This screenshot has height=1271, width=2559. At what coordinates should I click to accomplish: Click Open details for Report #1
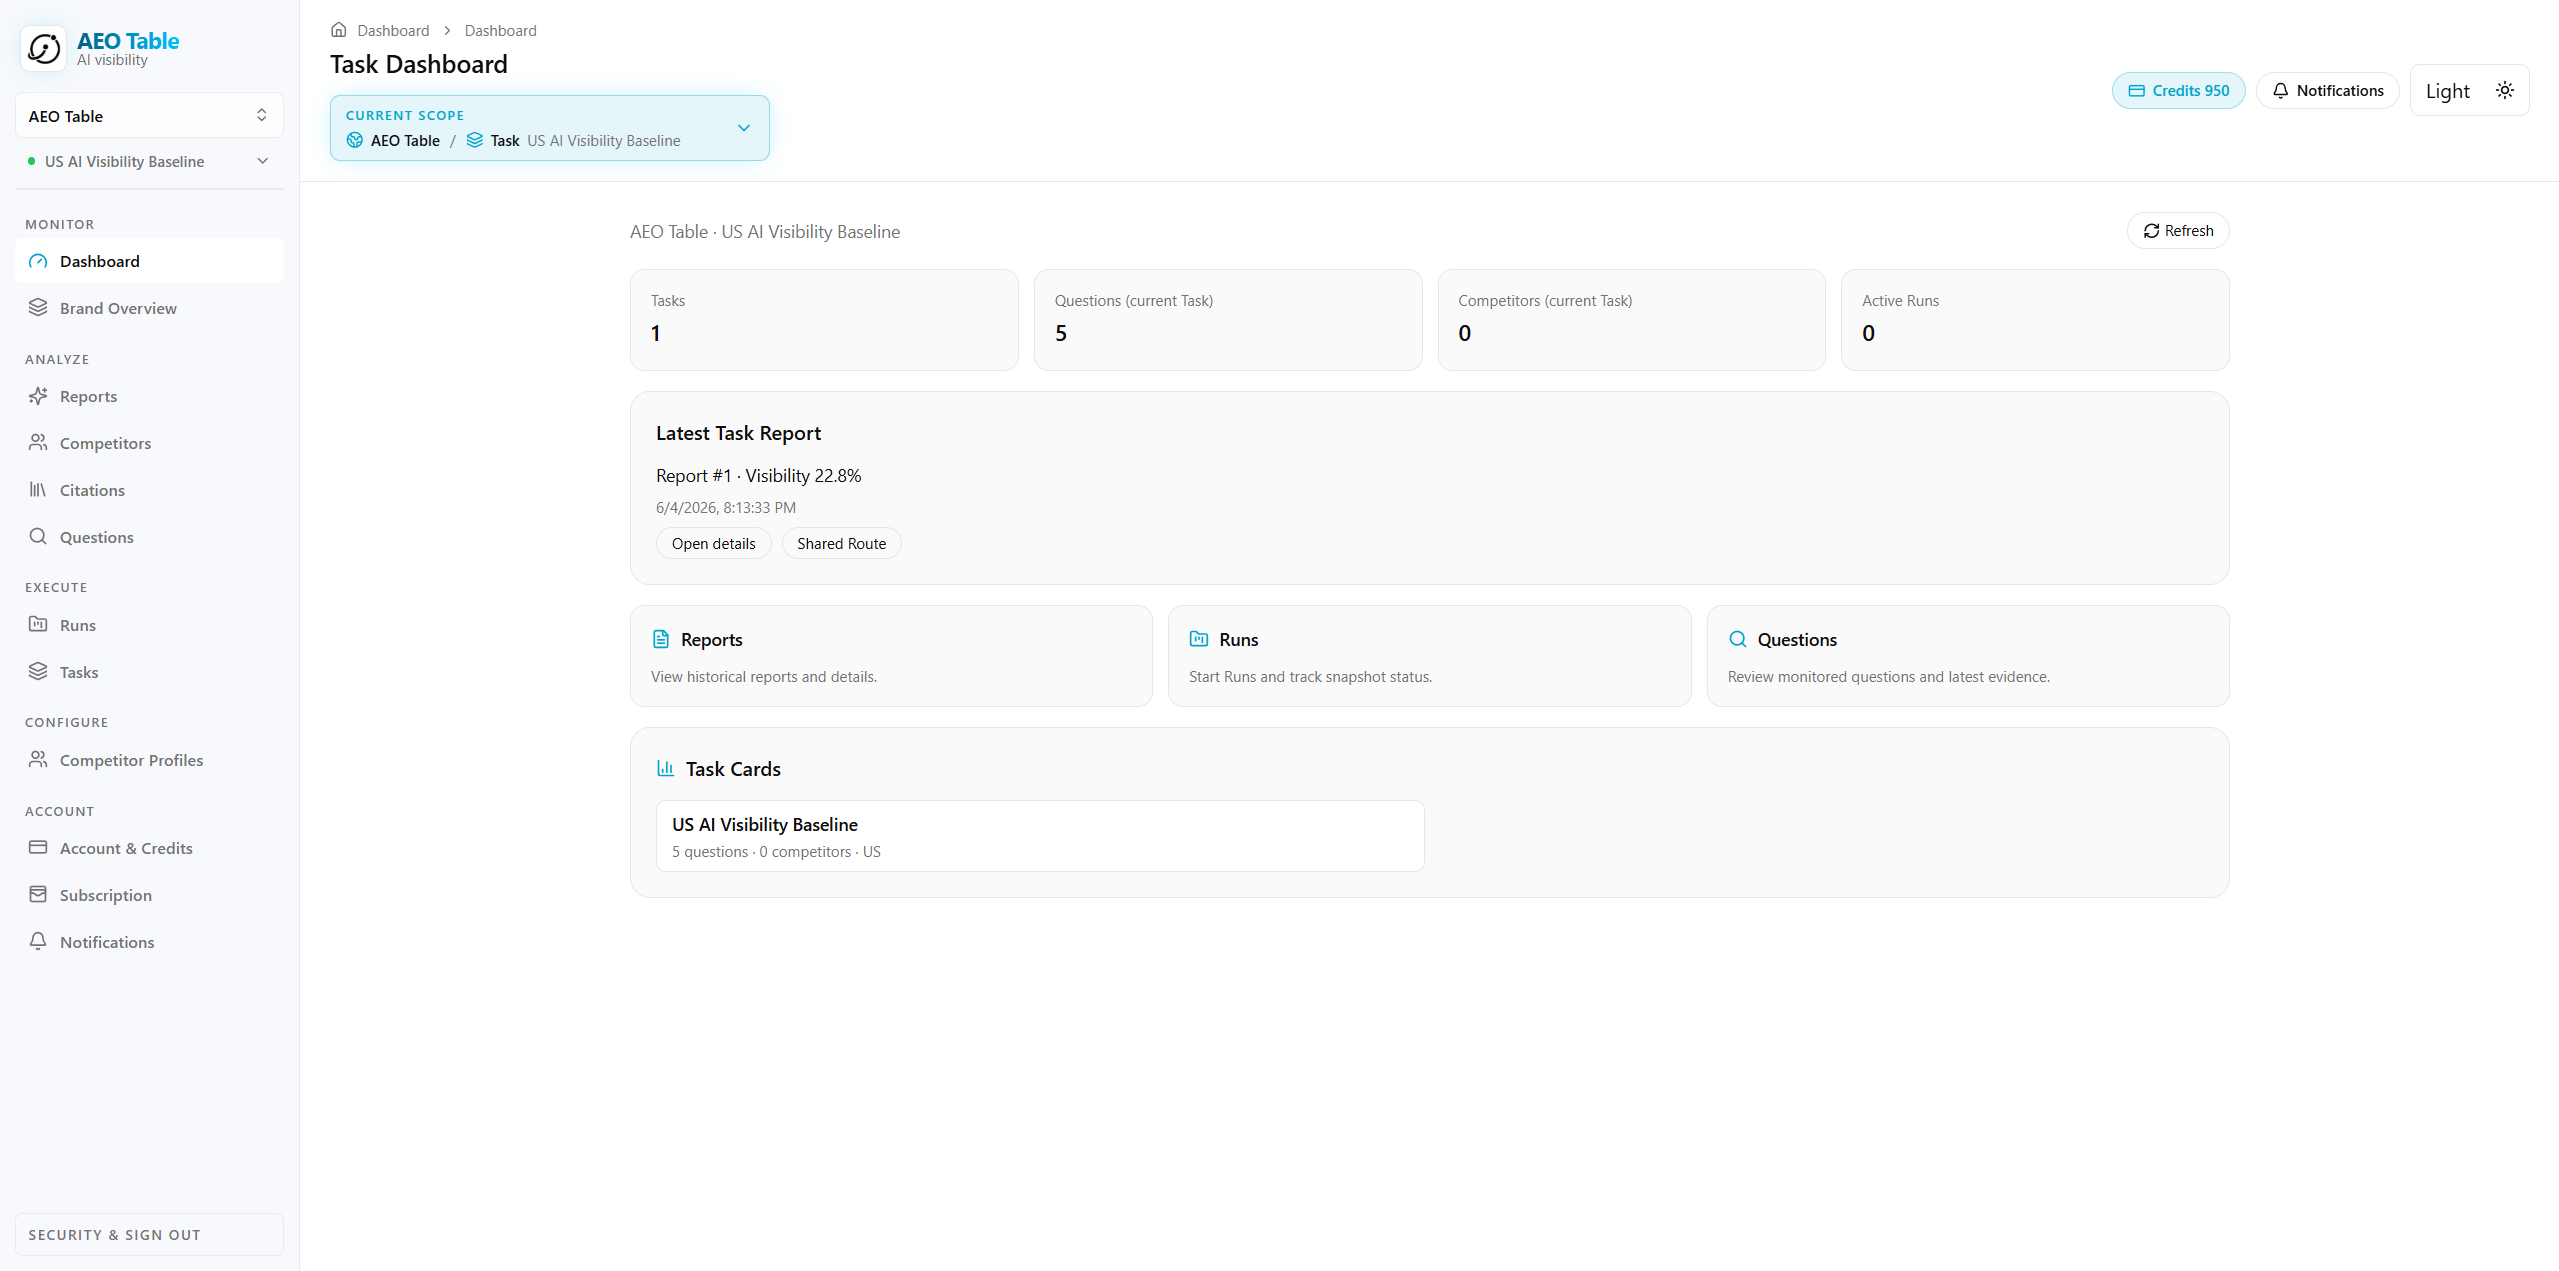(x=713, y=543)
